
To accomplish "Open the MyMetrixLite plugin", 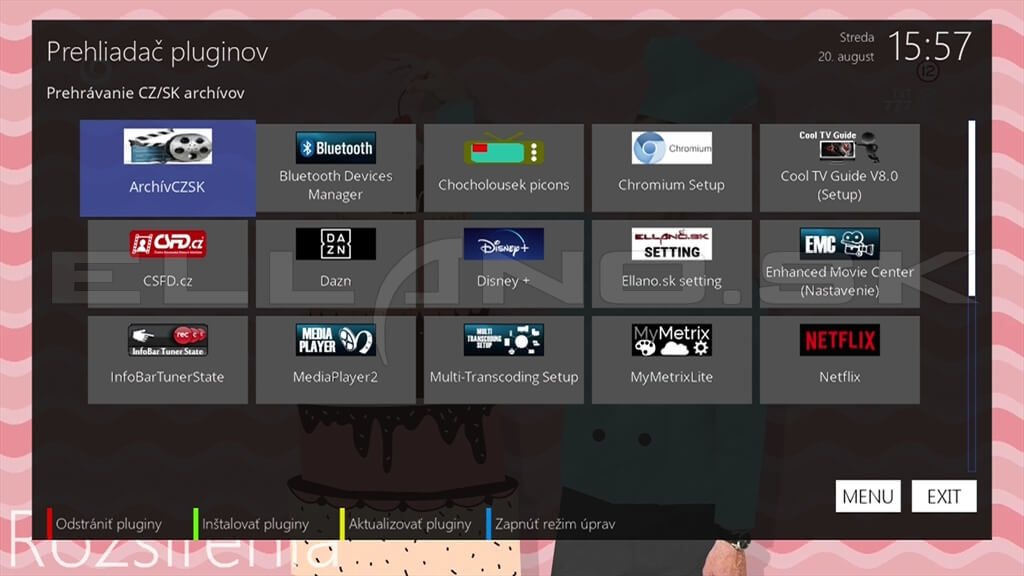I will click(x=671, y=359).
